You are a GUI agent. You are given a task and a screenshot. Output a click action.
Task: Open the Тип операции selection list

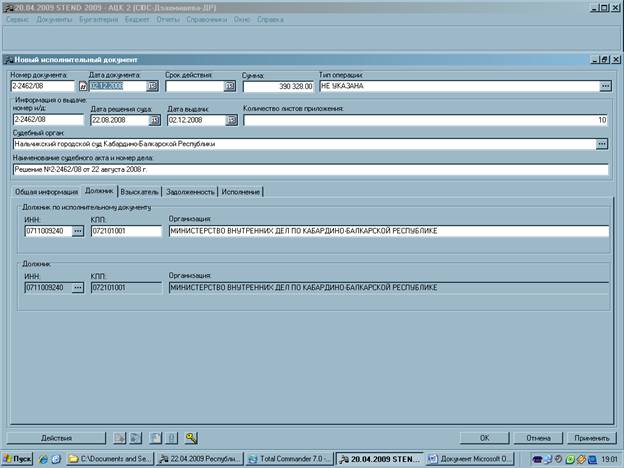pos(604,87)
